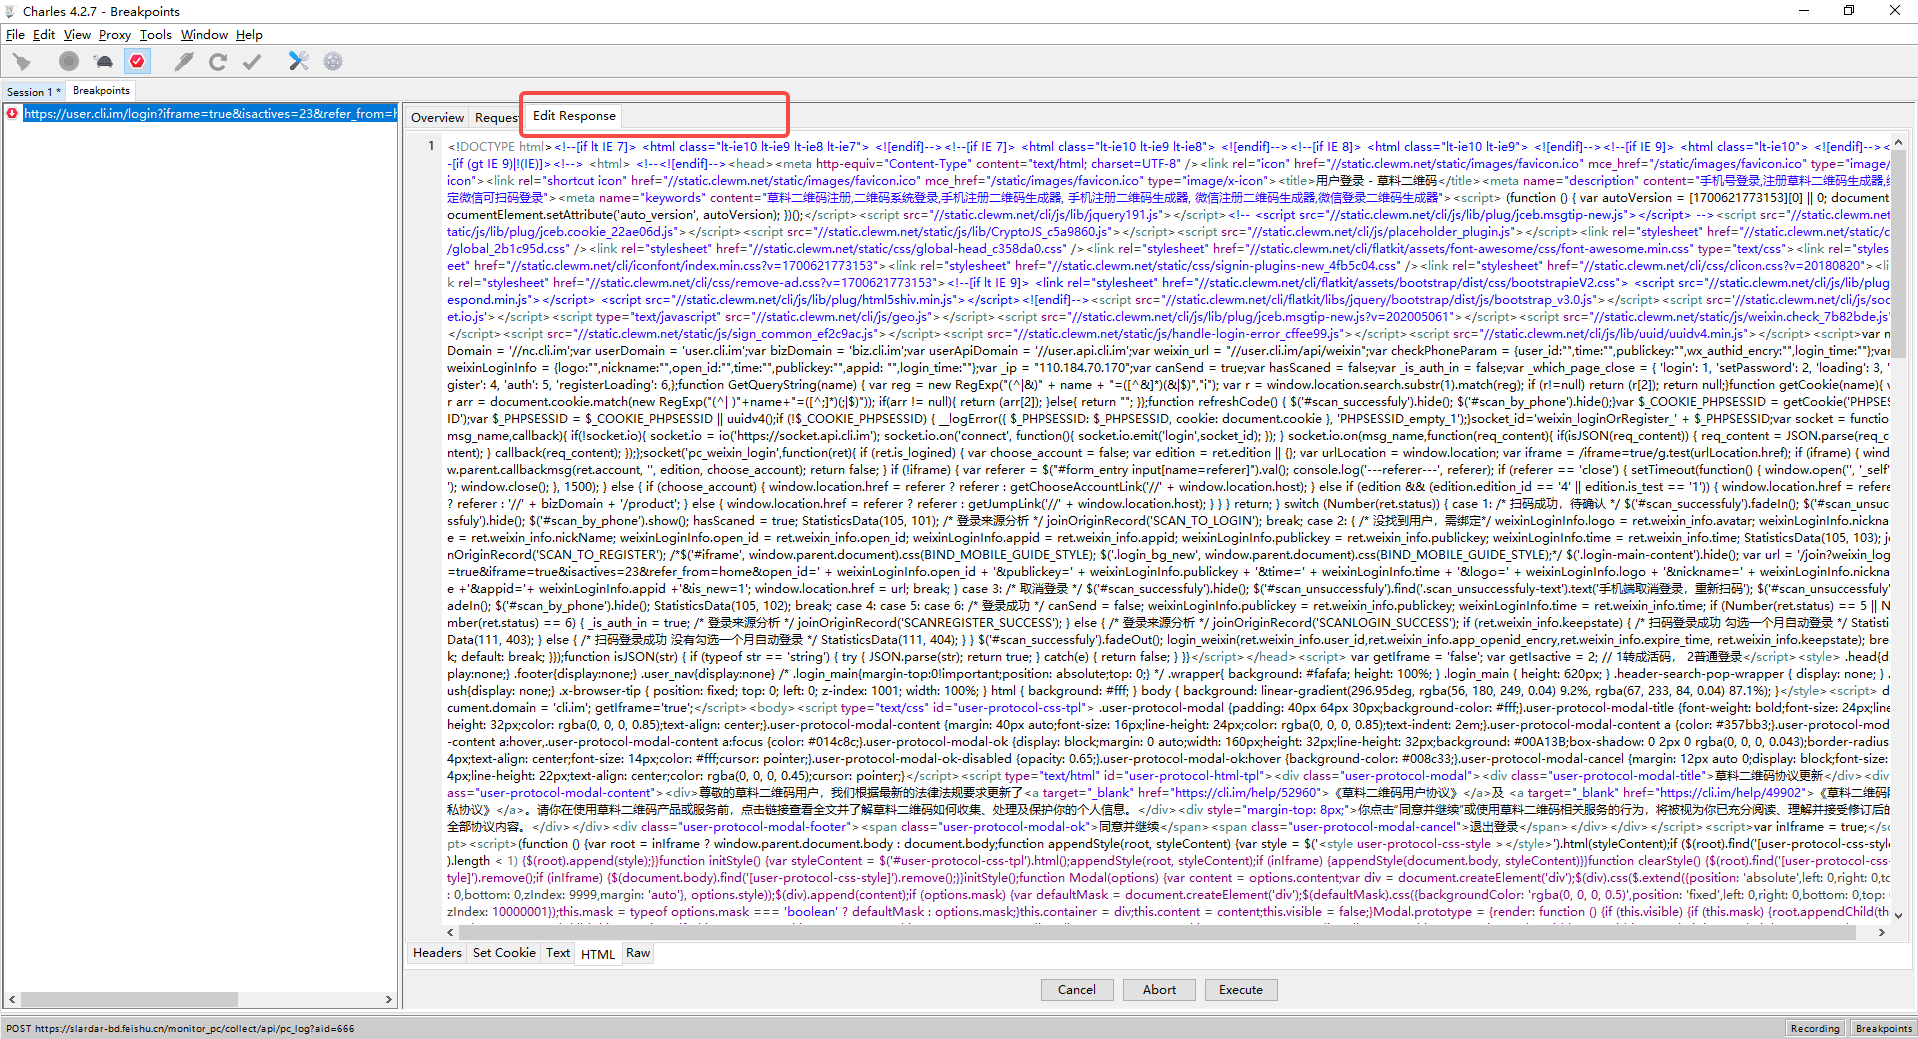Image resolution: width=1918 pixels, height=1039 pixels.
Task: Click the POST slardar-bd.feishu.cn status bar text
Action: [x=179, y=1028]
